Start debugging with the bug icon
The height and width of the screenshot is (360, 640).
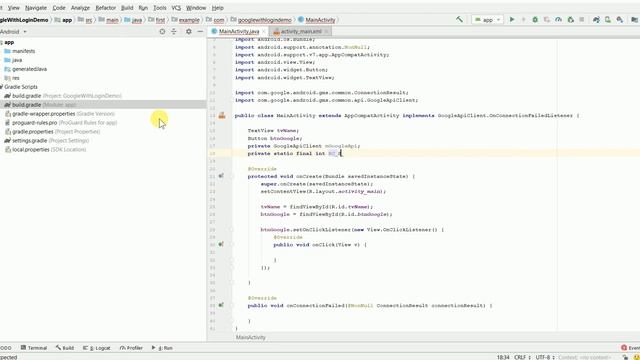pos(535,20)
